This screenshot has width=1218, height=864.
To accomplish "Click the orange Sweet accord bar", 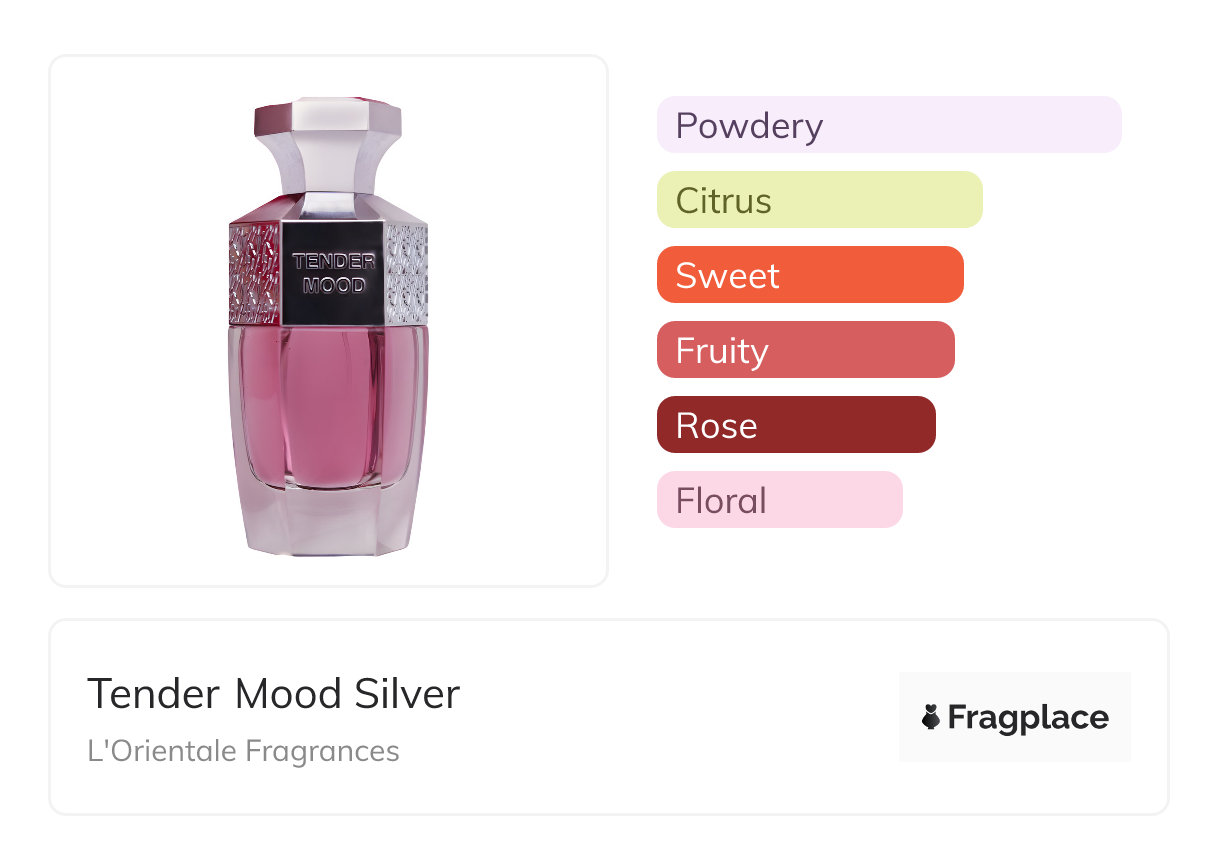I will pos(809,275).
